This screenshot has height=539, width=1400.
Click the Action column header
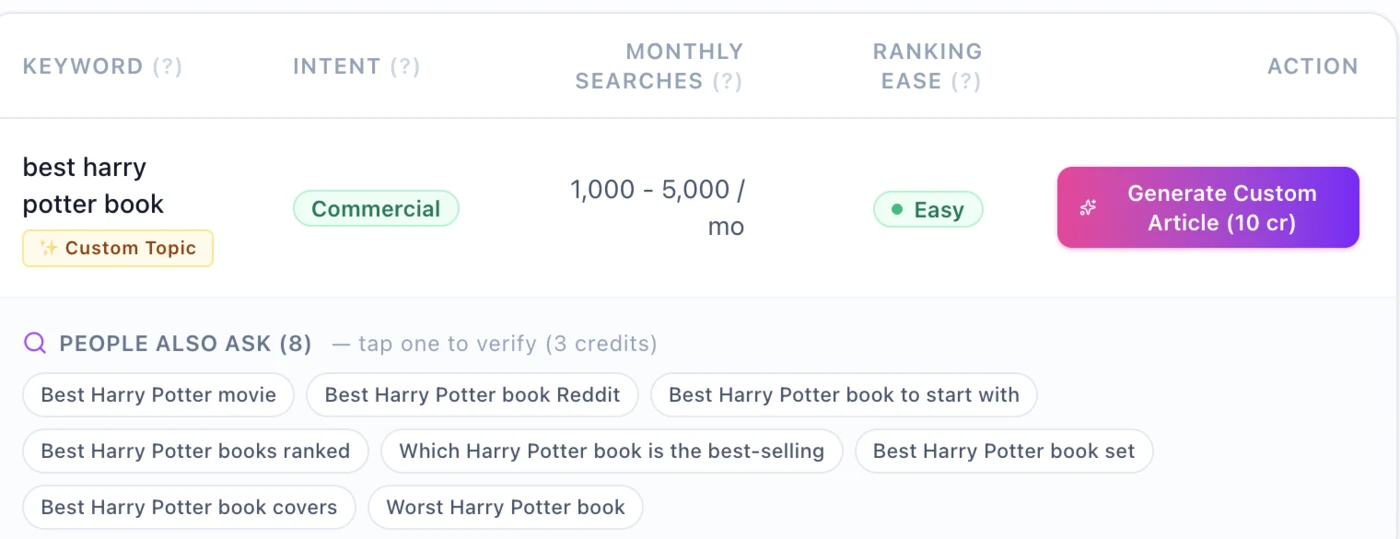[1313, 67]
